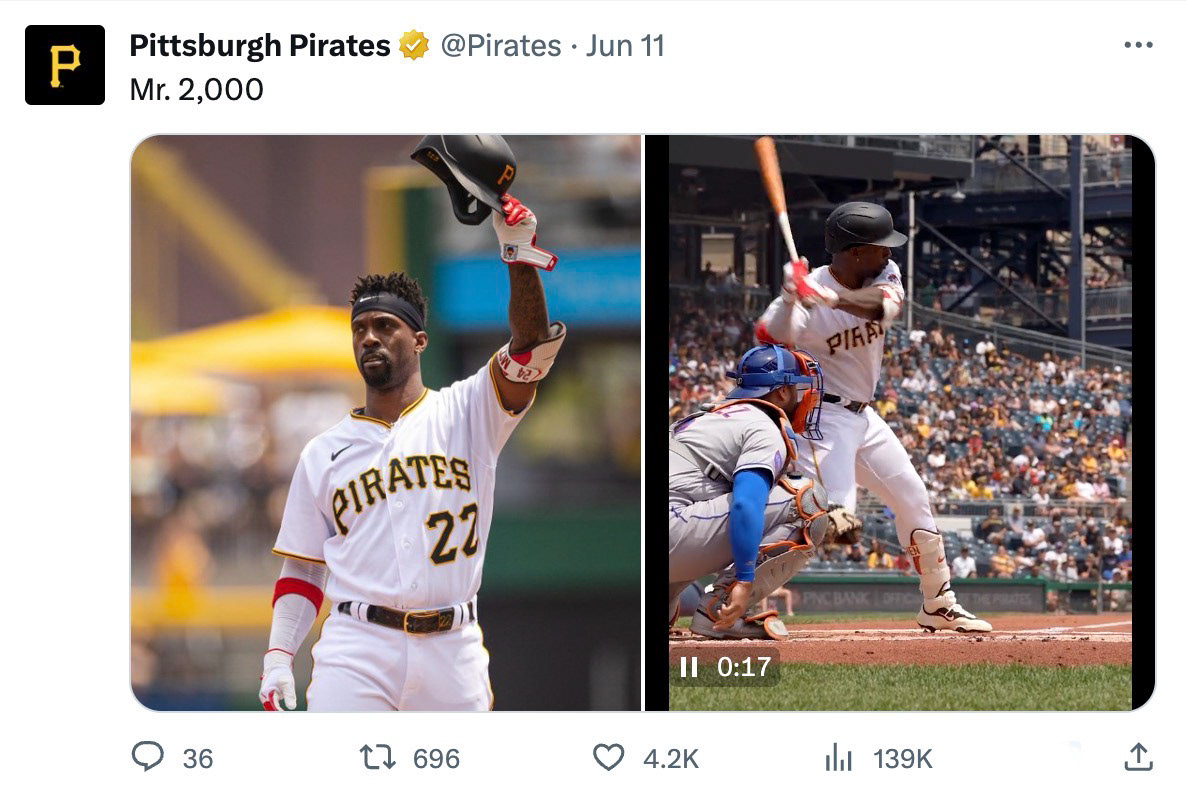Screen dimensions: 1186x798
Task: Click the 696 retweets count
Action: 436,759
